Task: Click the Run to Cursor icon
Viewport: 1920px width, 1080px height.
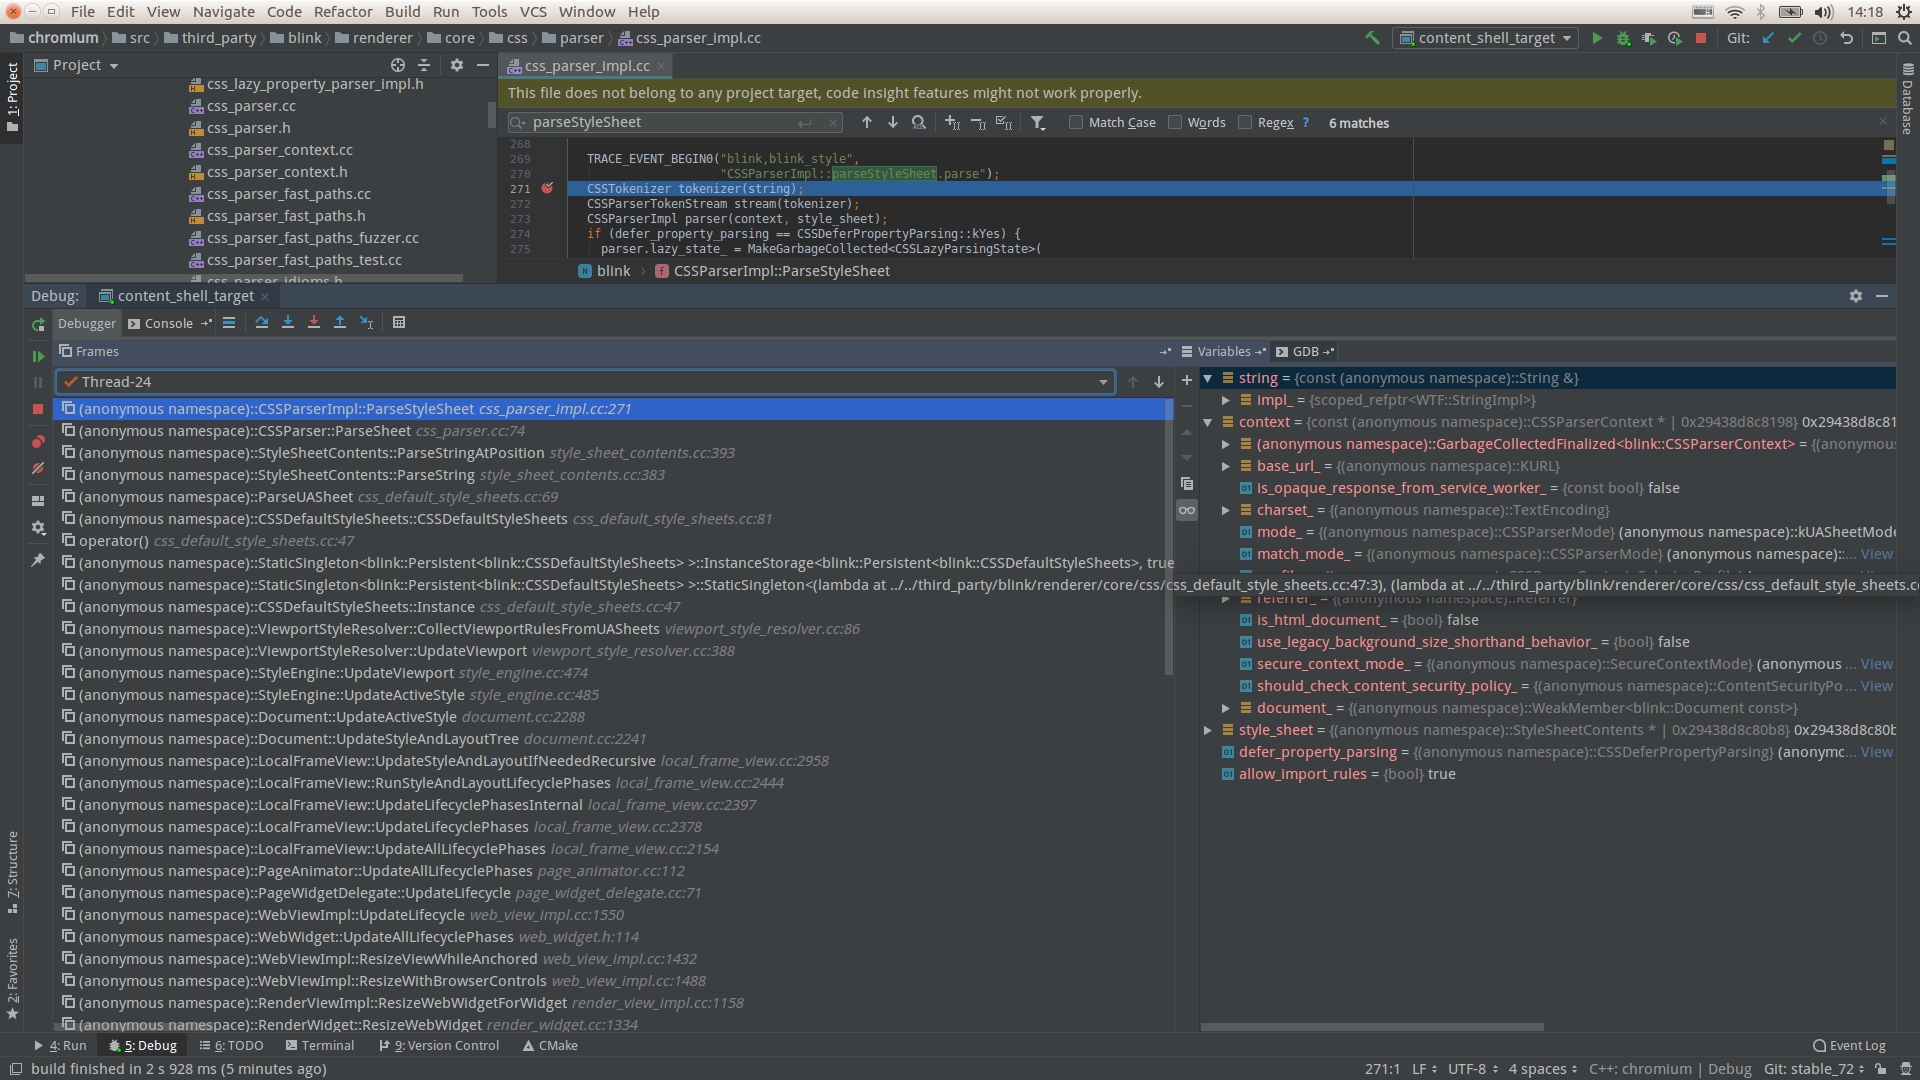Action: pyautogui.click(x=366, y=322)
